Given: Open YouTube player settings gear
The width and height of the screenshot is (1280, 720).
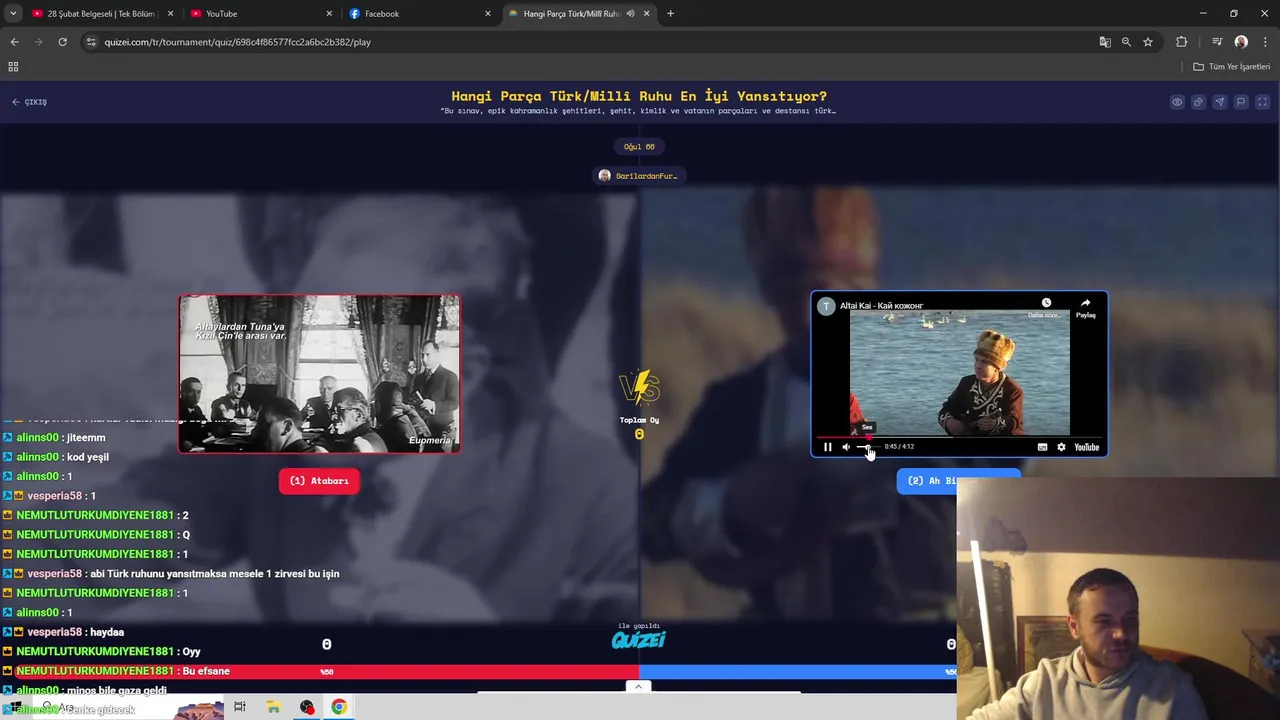Looking at the screenshot, I should coord(1061,447).
